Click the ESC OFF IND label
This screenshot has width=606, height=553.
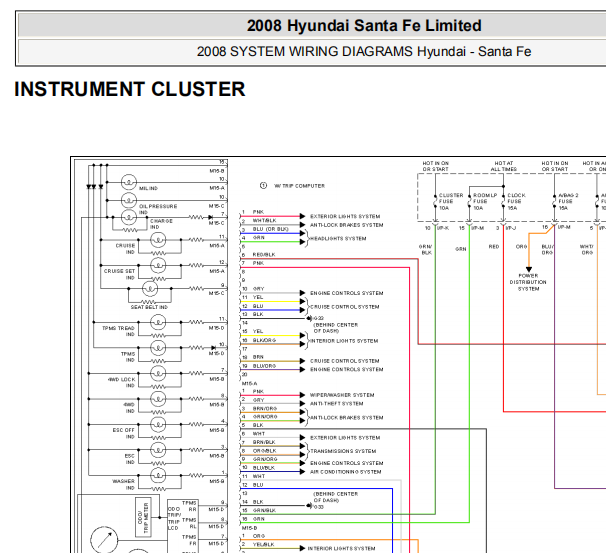coord(124,434)
